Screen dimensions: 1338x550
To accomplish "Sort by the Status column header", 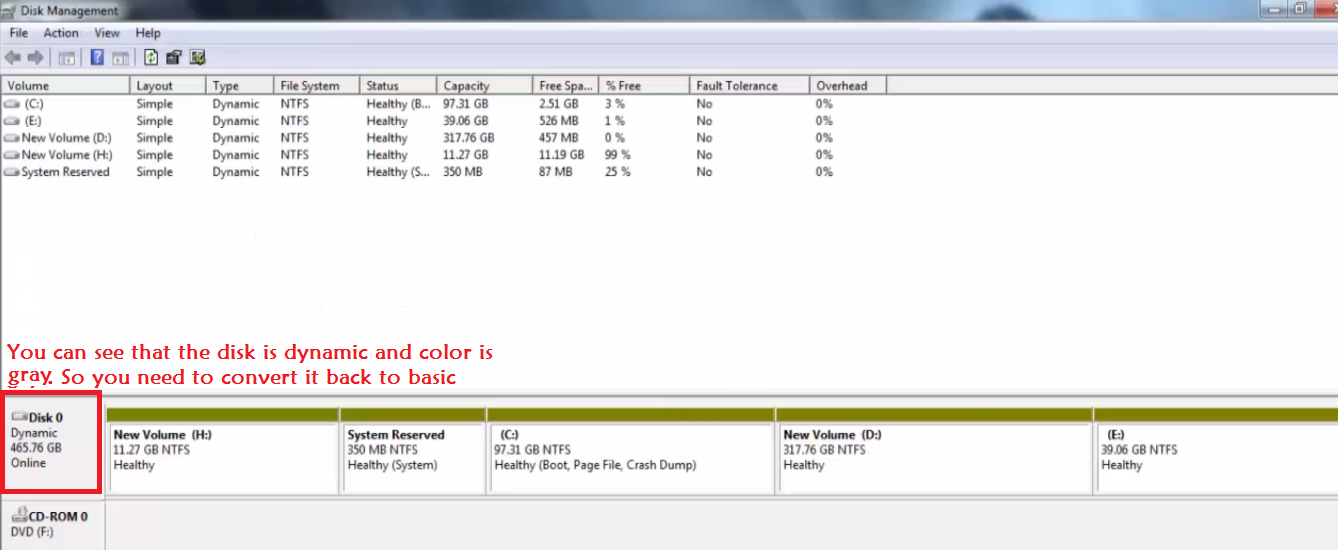I will pyautogui.click(x=398, y=86).
